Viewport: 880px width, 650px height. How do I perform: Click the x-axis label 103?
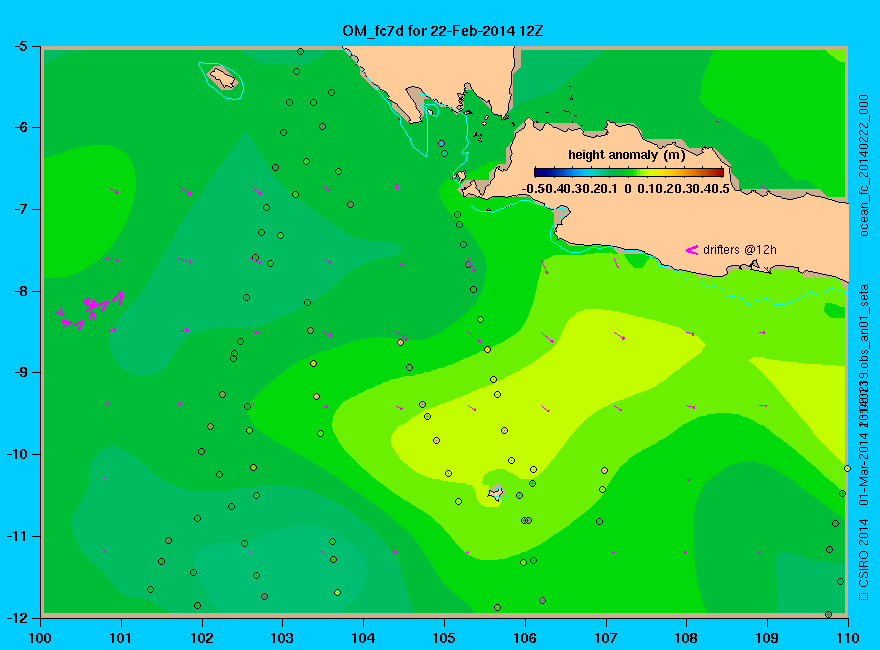tap(282, 638)
